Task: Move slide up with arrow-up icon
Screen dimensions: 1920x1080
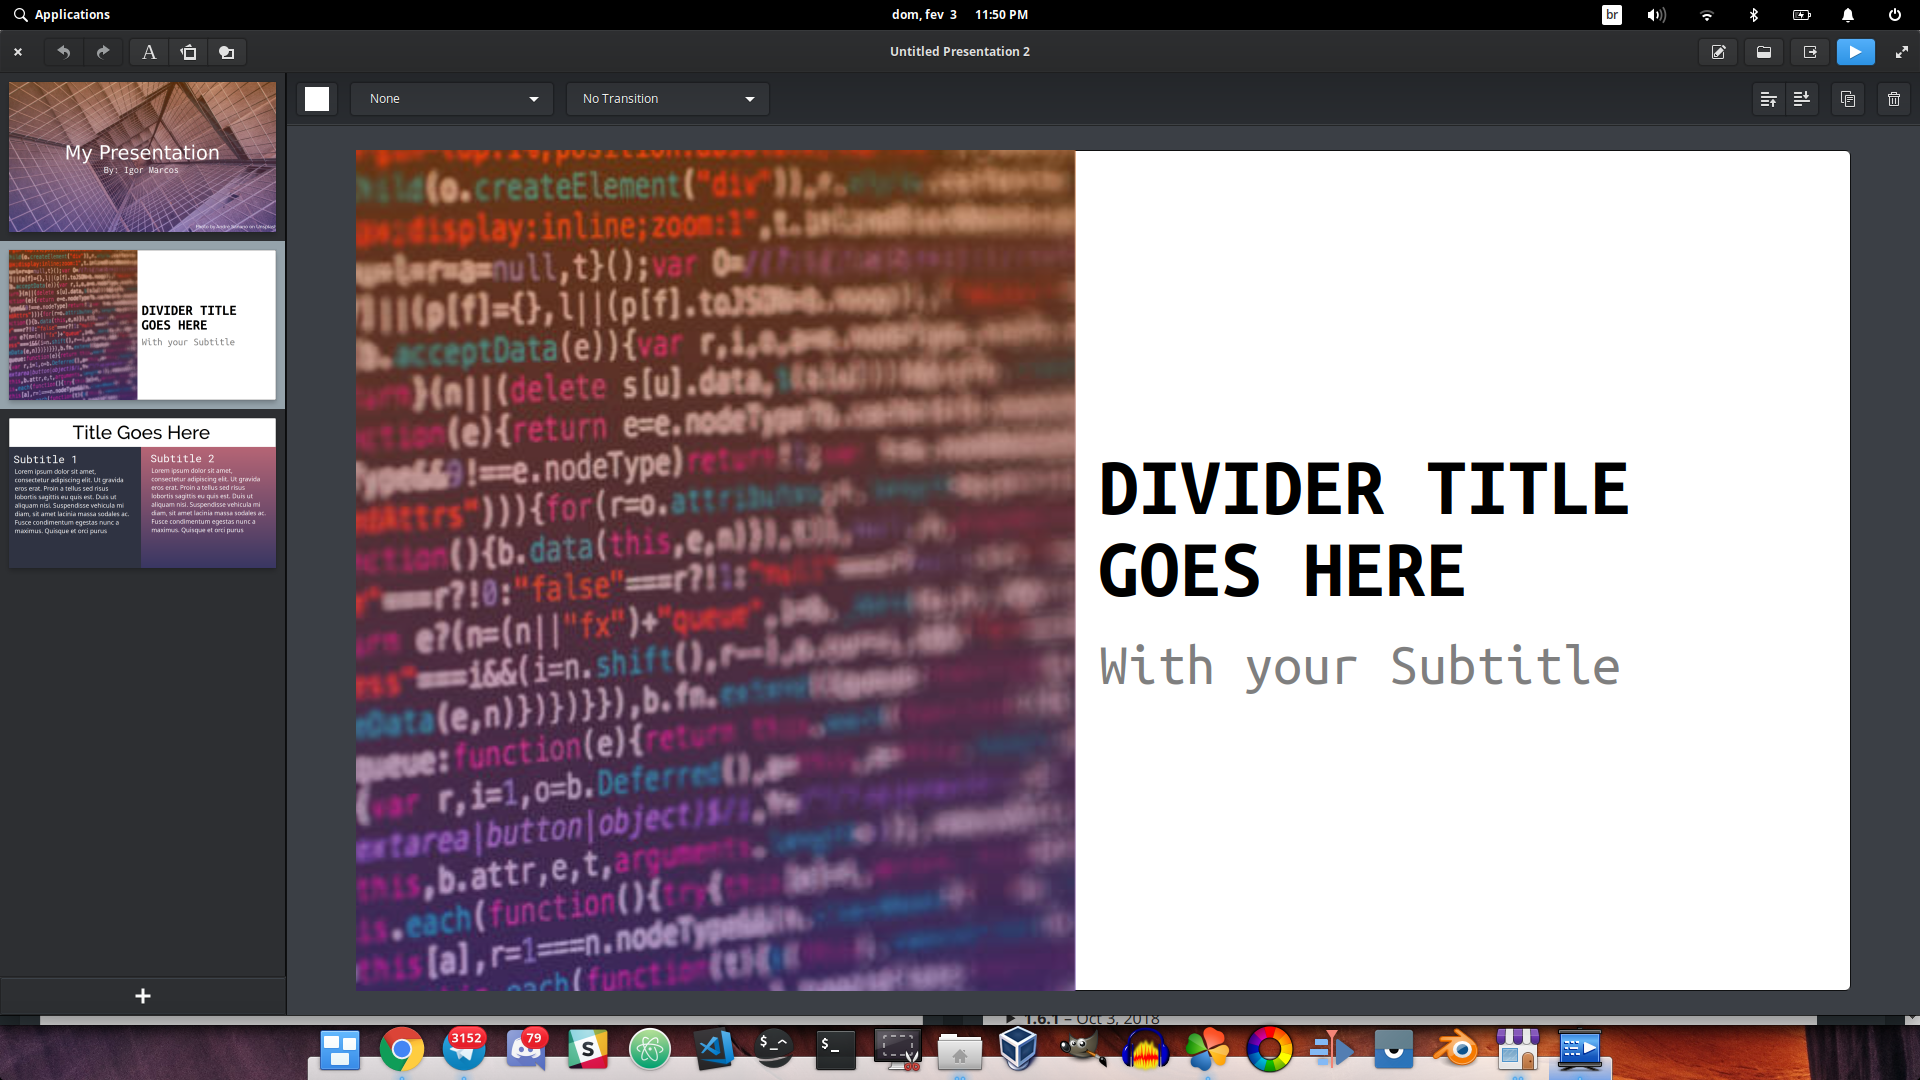Action: pyautogui.click(x=1768, y=99)
